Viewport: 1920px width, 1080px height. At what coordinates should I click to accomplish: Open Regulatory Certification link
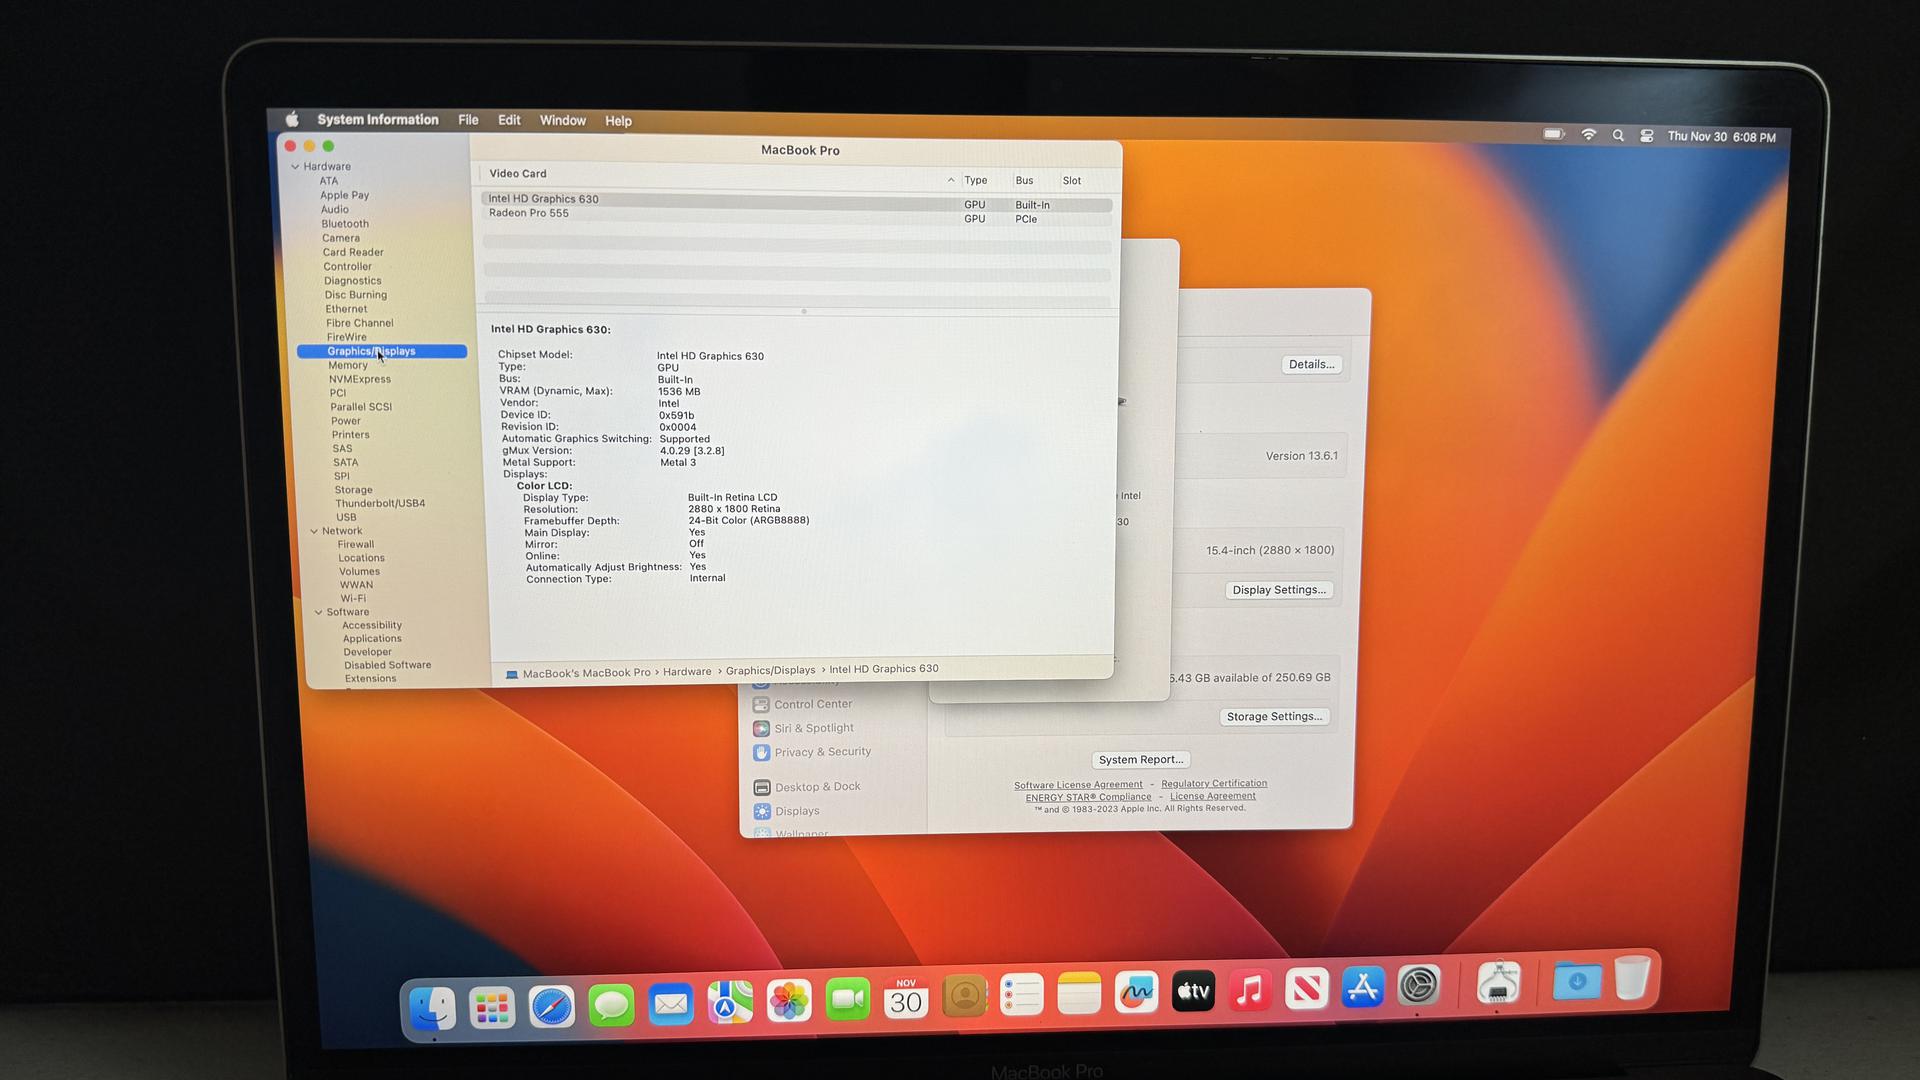point(1214,783)
